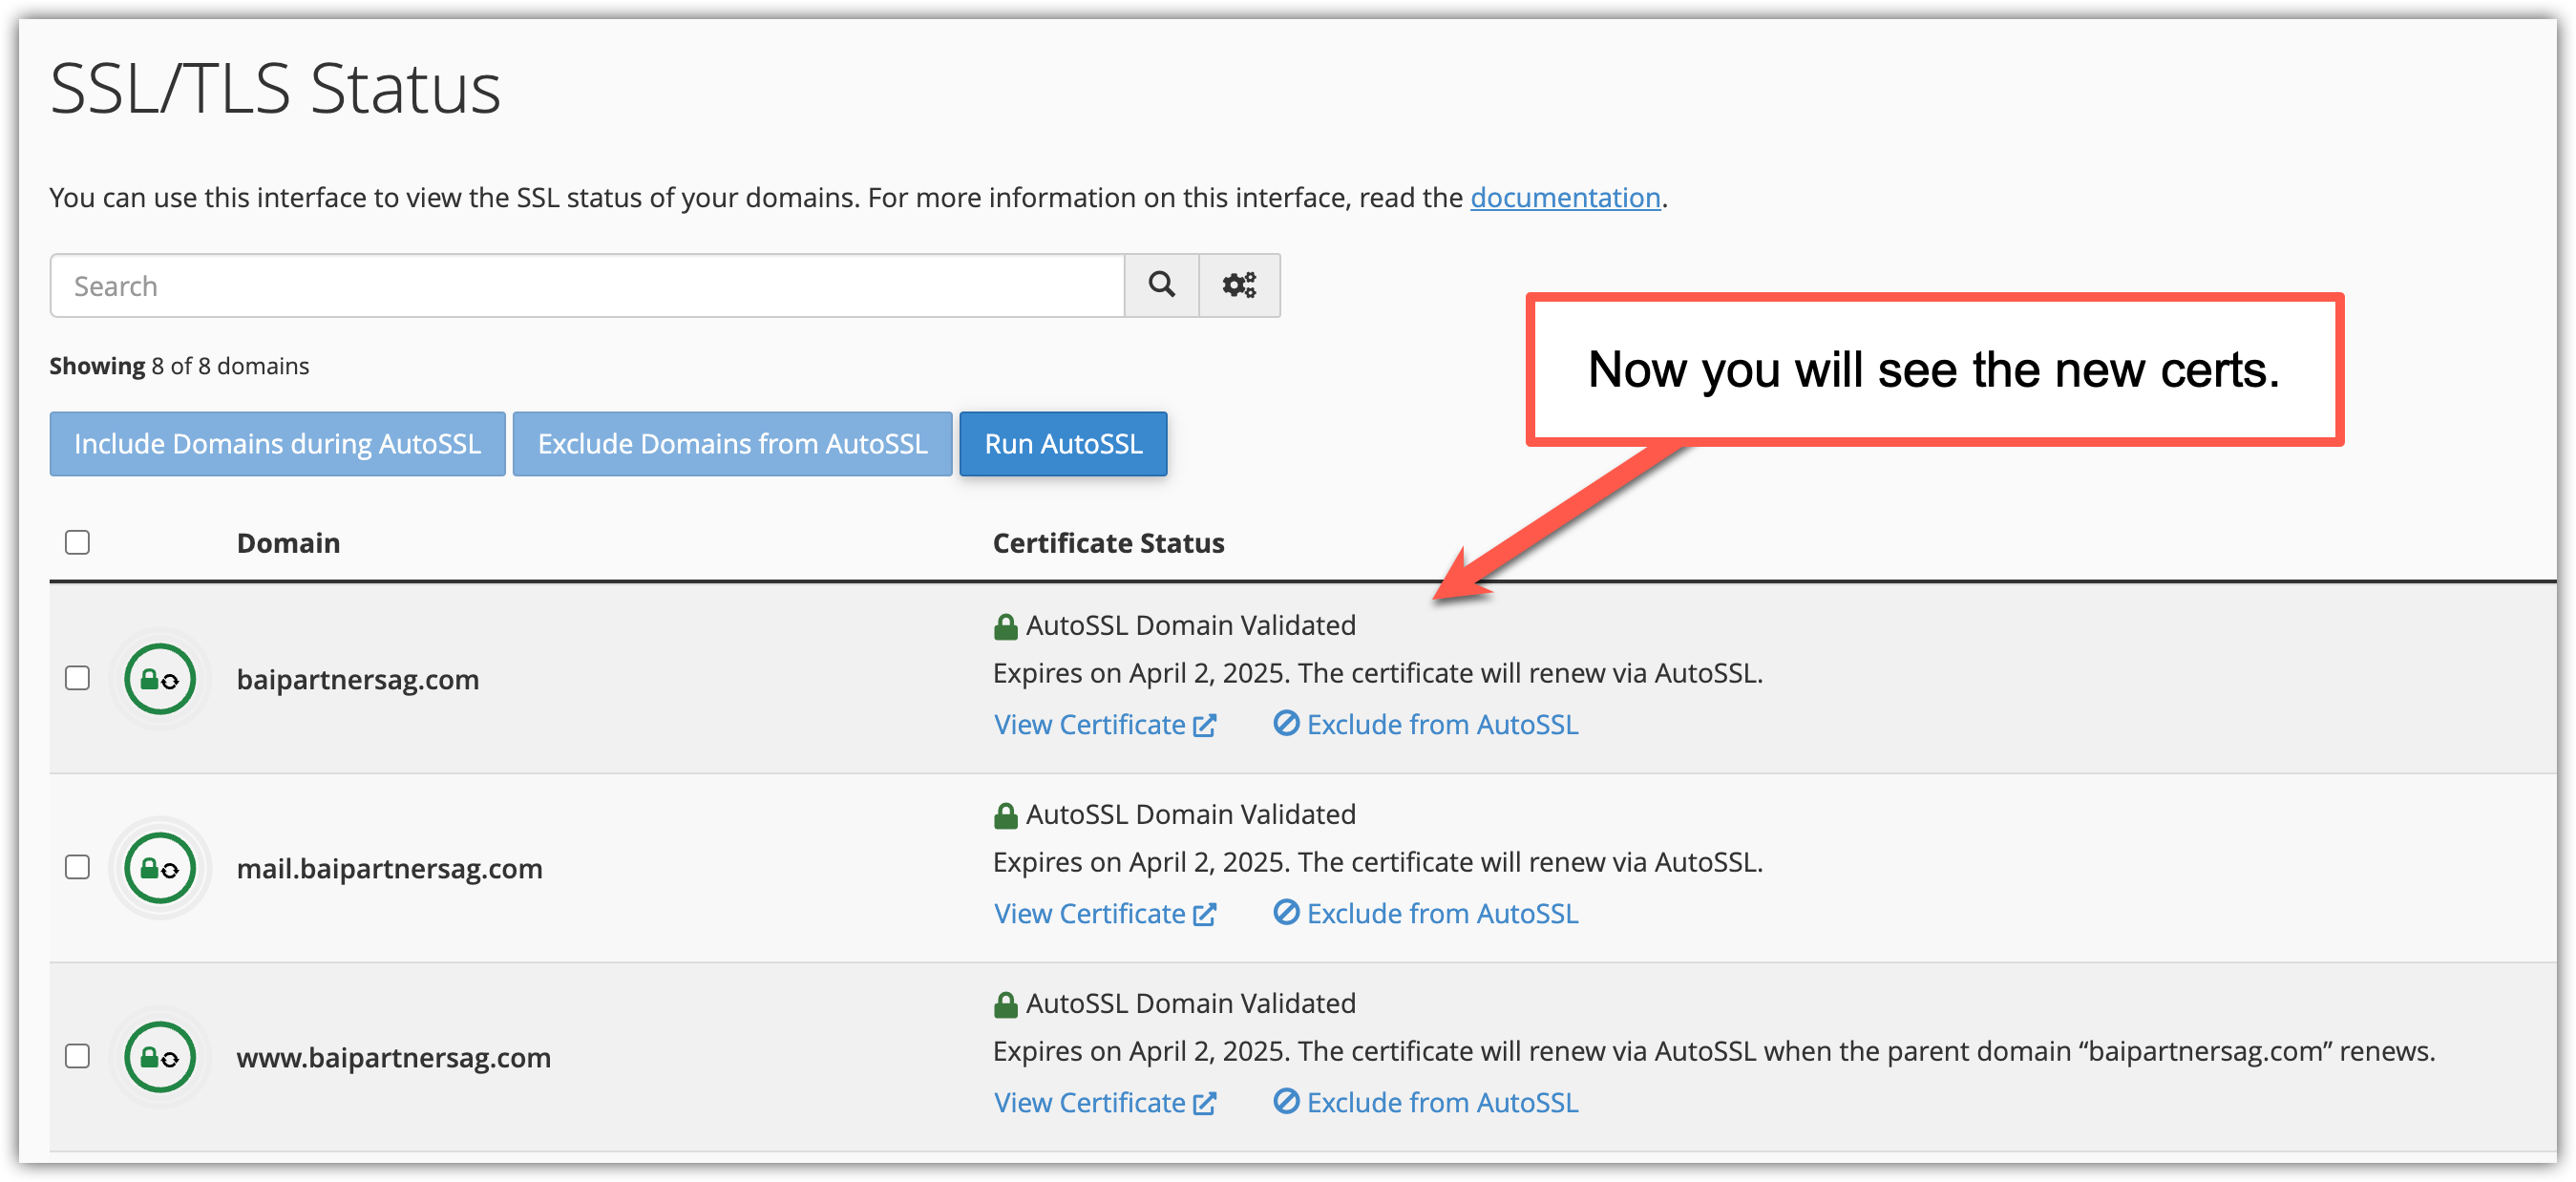Open the documentation link
Image resolution: width=2576 pixels, height=1182 pixels.
[1564, 197]
